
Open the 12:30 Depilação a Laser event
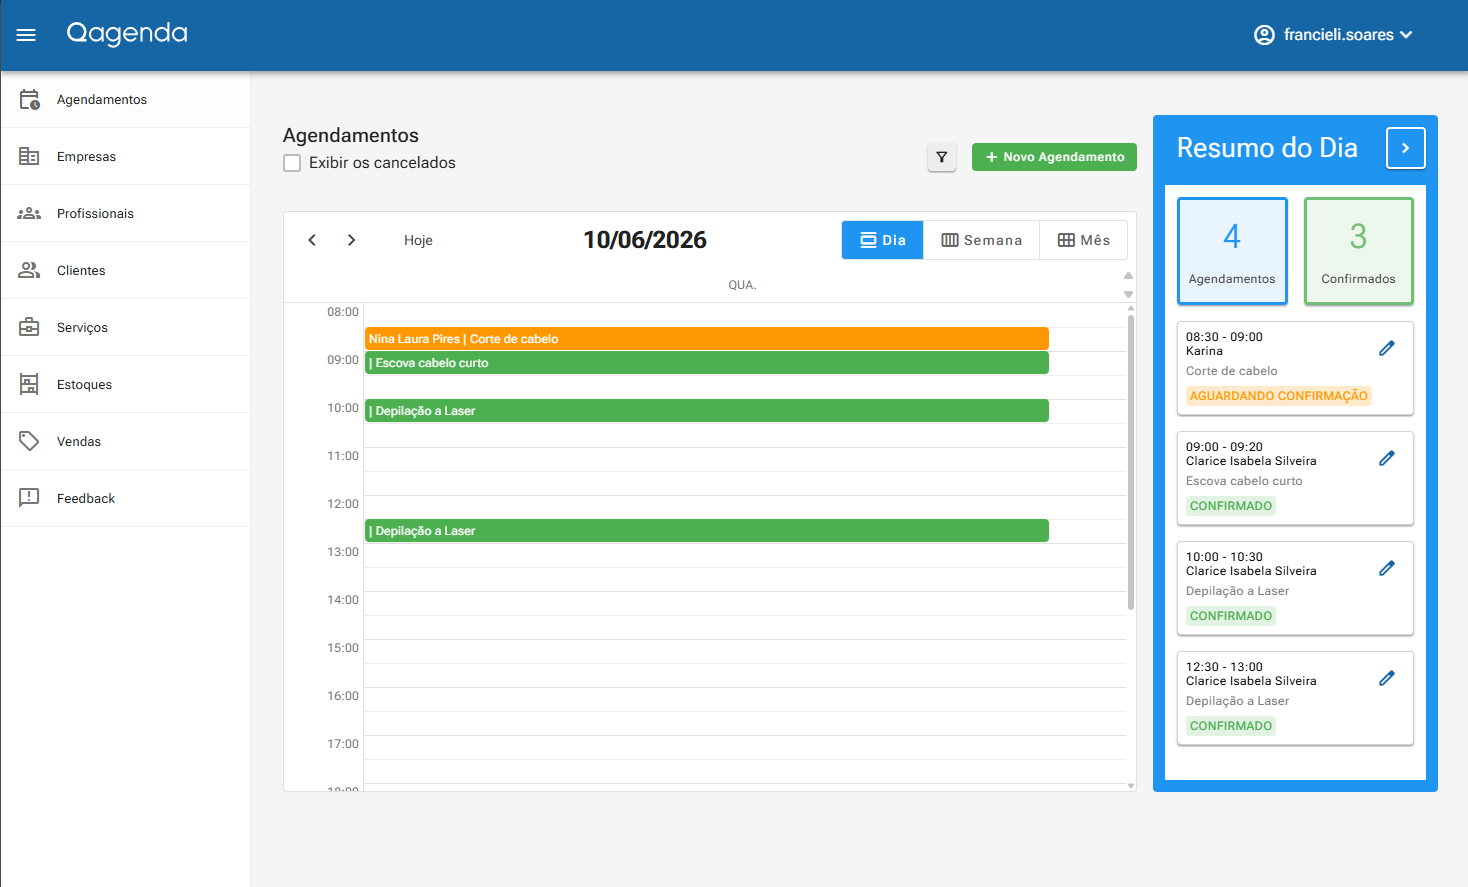[x=707, y=531]
